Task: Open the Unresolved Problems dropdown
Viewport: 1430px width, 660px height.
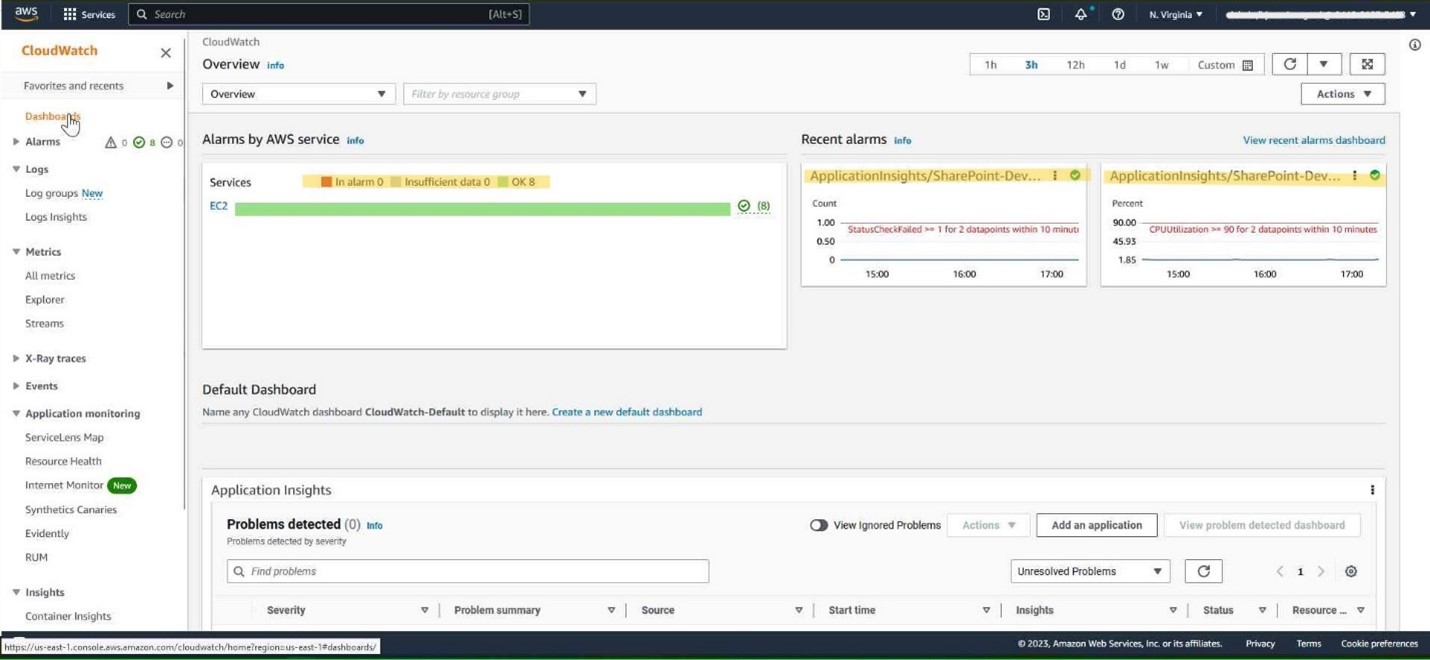Action: (1090, 571)
